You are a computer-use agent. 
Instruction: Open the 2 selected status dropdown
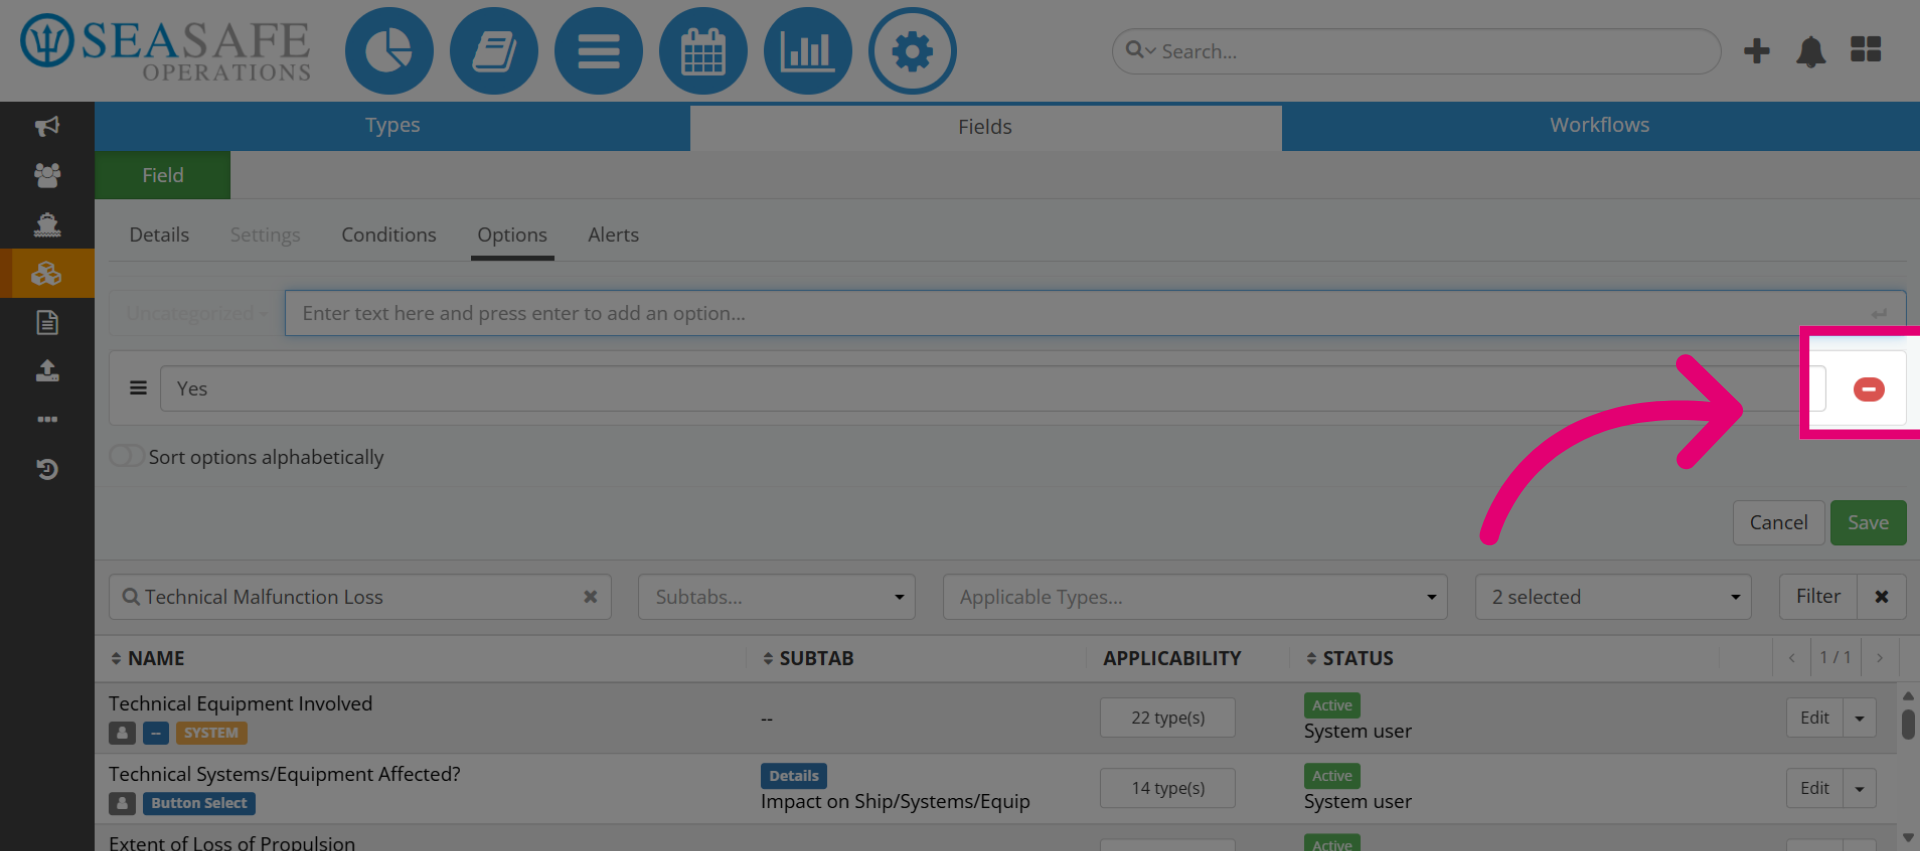click(1612, 597)
